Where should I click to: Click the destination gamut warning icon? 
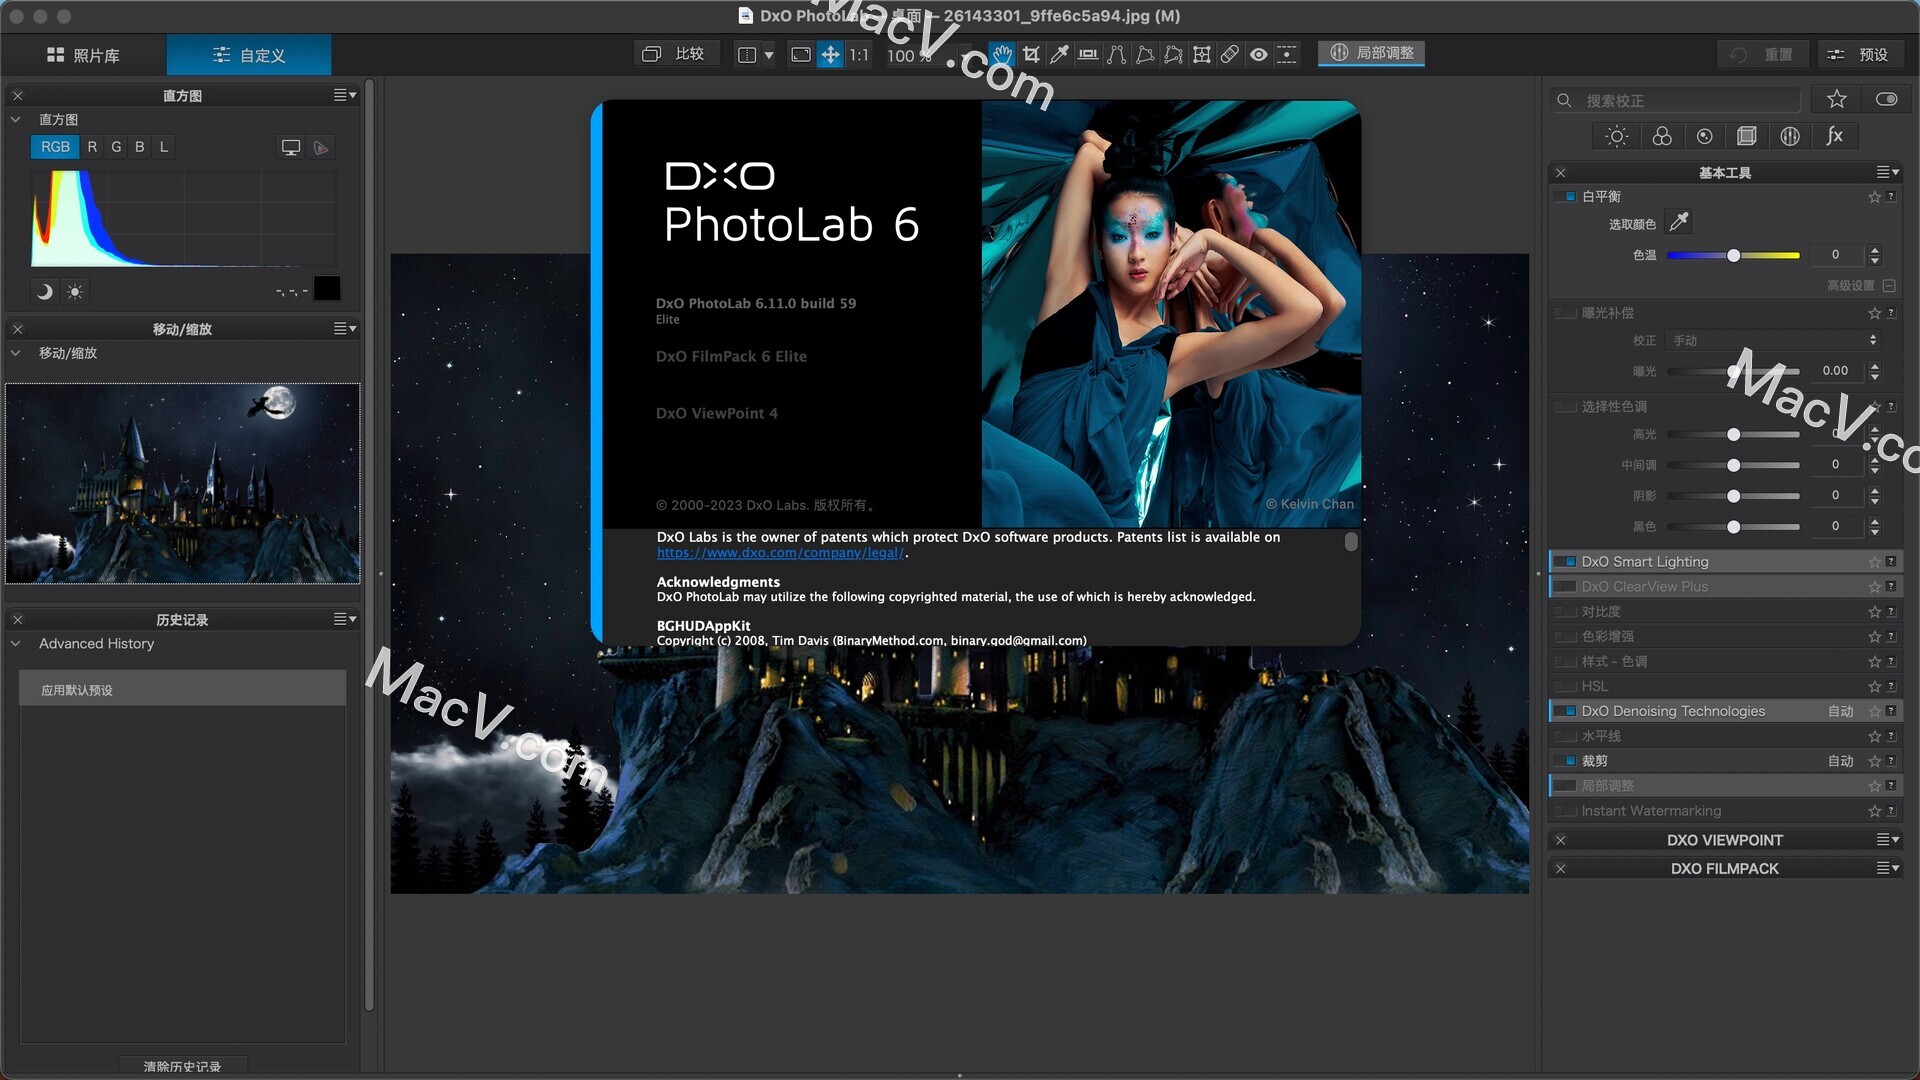pyautogui.click(x=321, y=147)
